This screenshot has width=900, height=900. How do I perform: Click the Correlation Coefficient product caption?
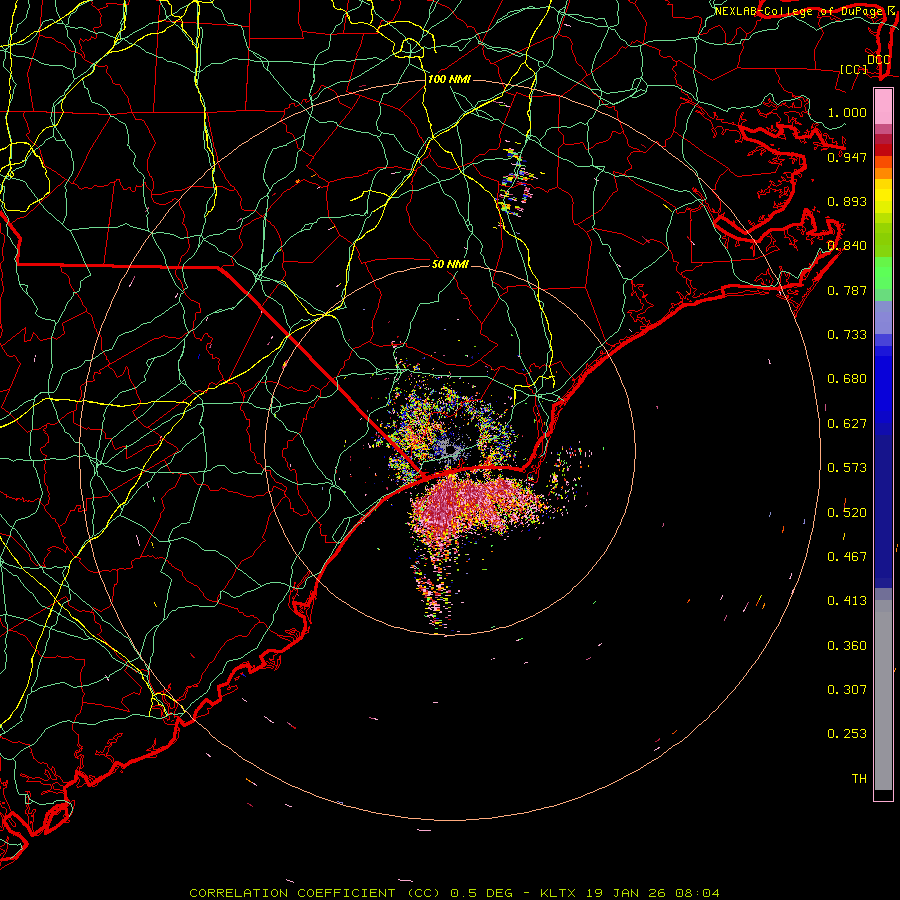click(x=454, y=893)
